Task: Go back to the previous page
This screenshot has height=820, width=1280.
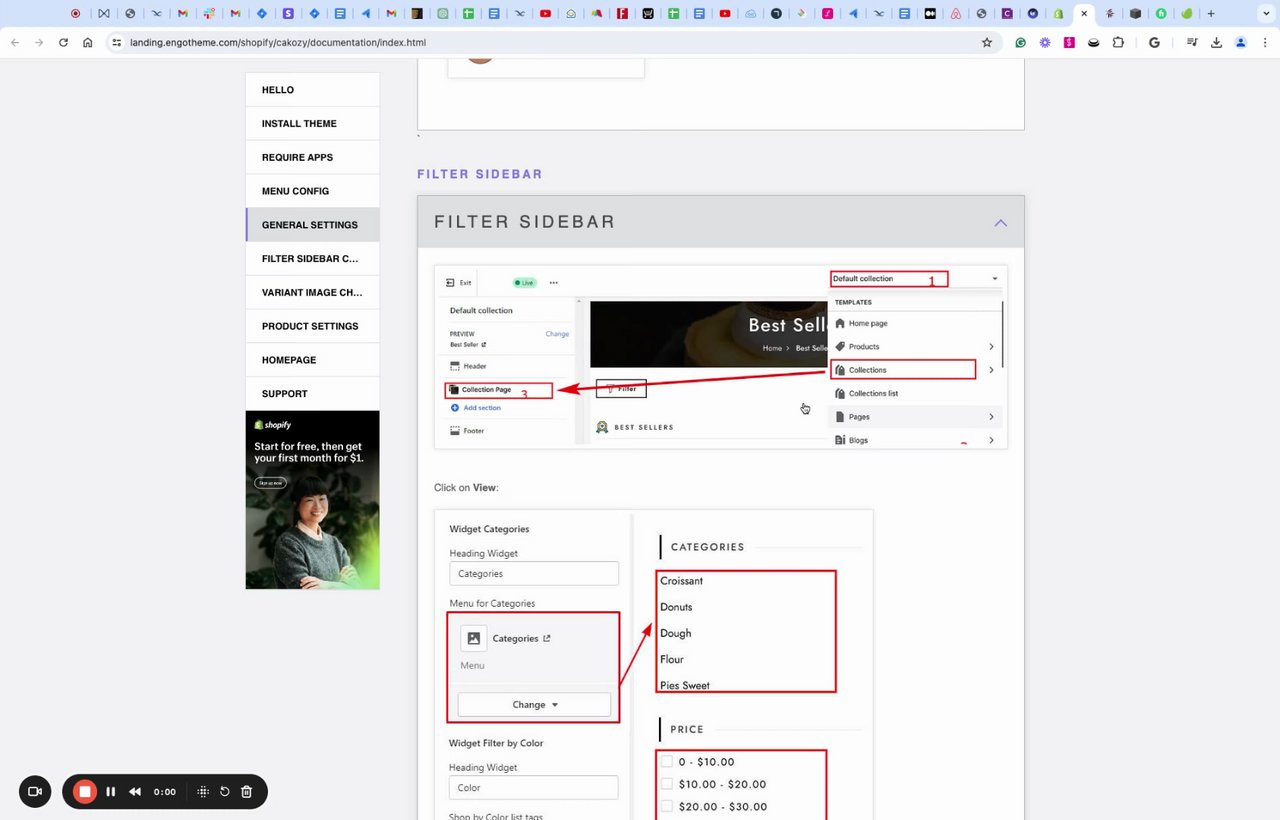Action: 14,43
